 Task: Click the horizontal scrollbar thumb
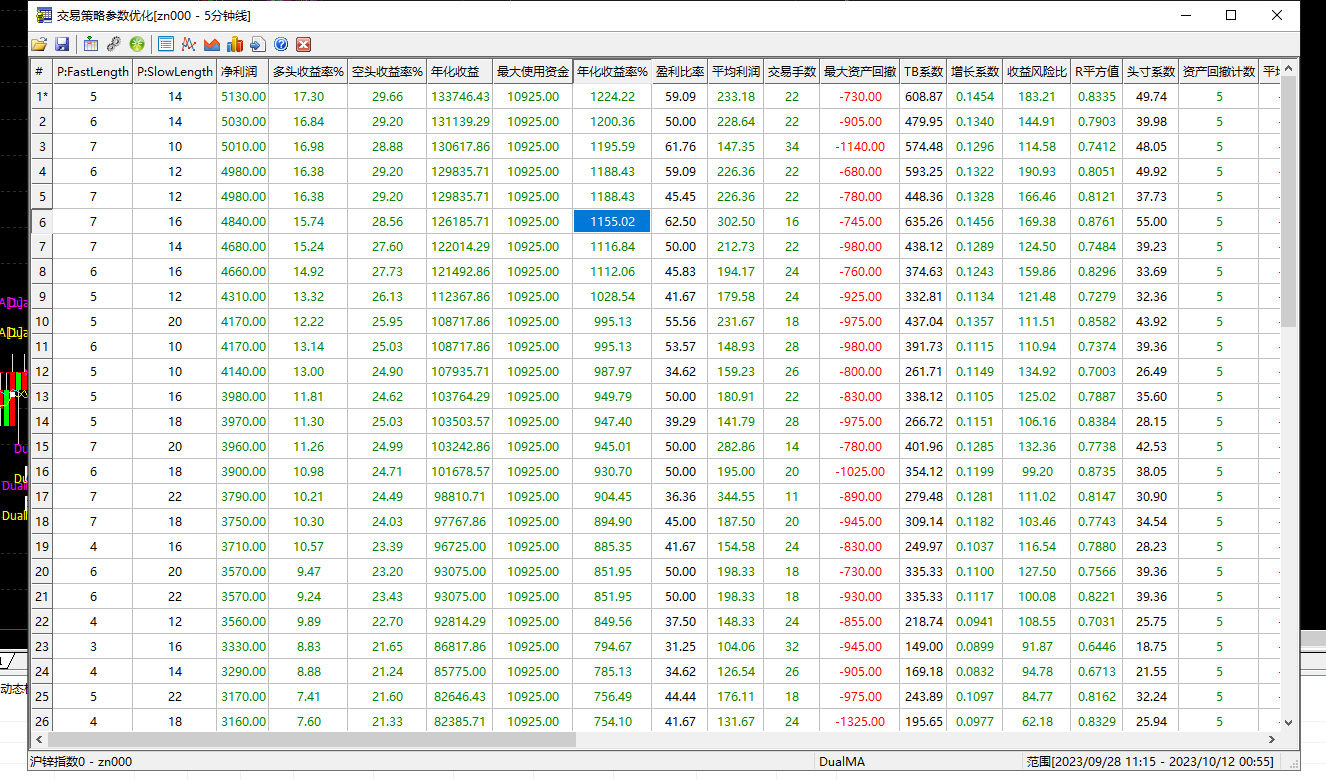[312, 740]
